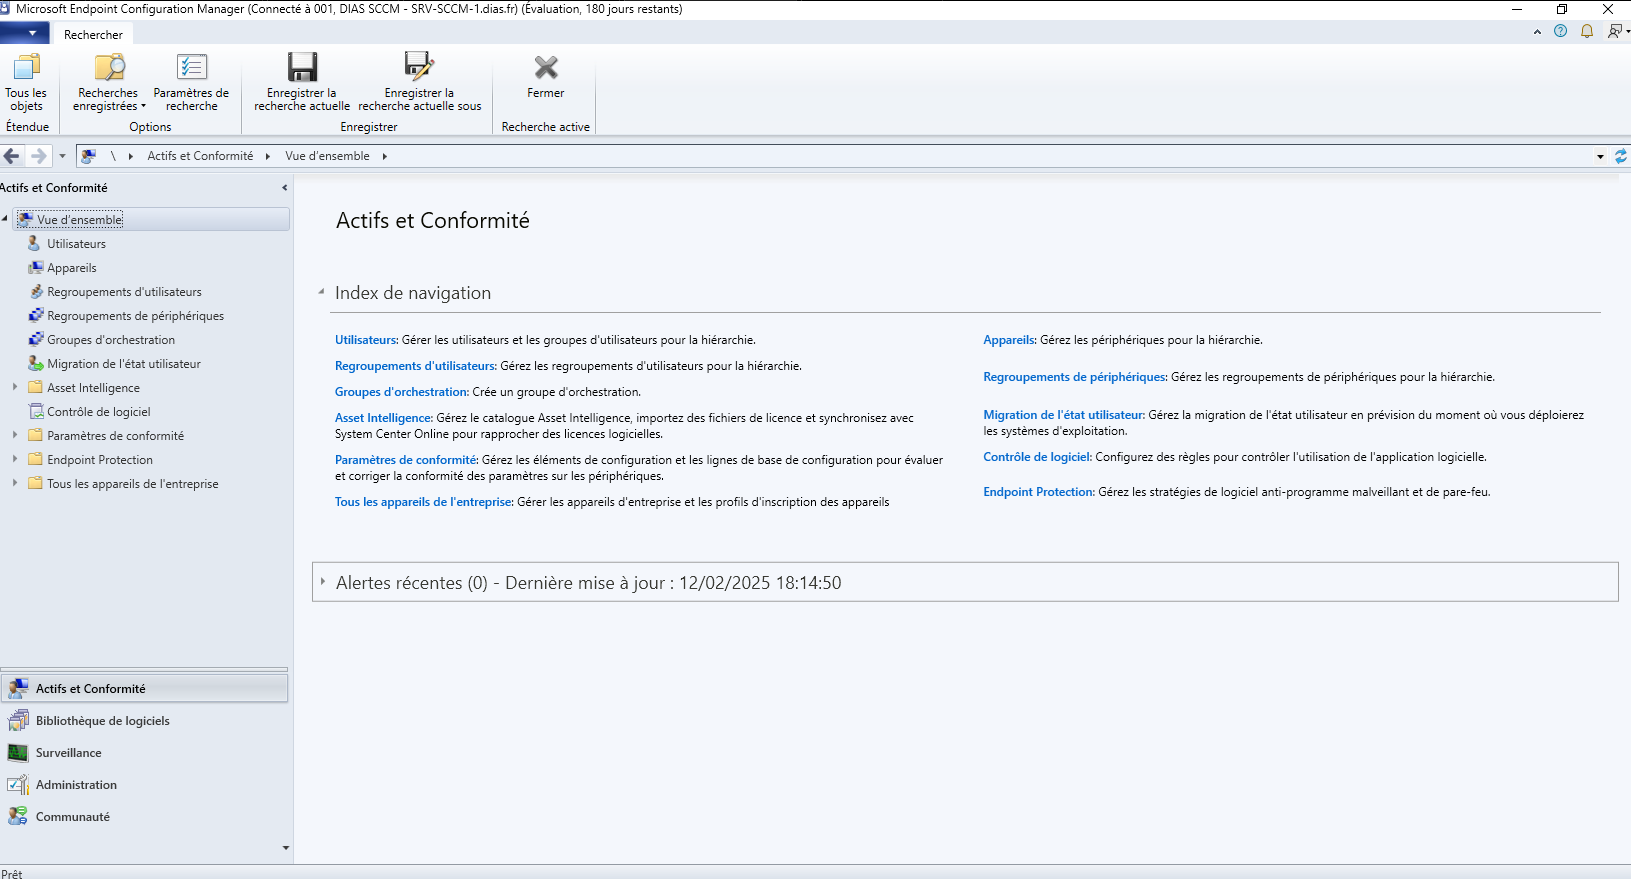Click Enregistrer la recherche actuelle
This screenshot has width=1631, height=879.
[302, 82]
